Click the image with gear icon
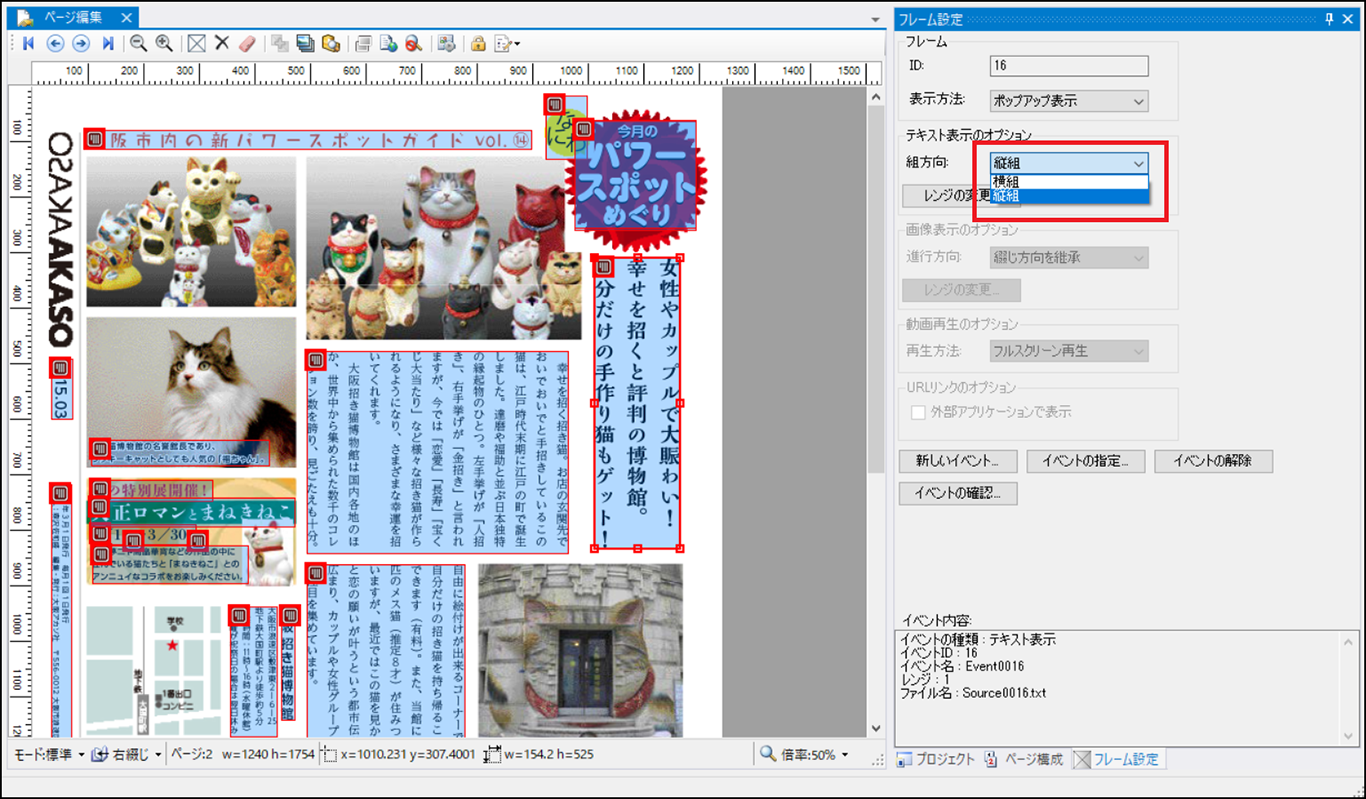 click(446, 43)
